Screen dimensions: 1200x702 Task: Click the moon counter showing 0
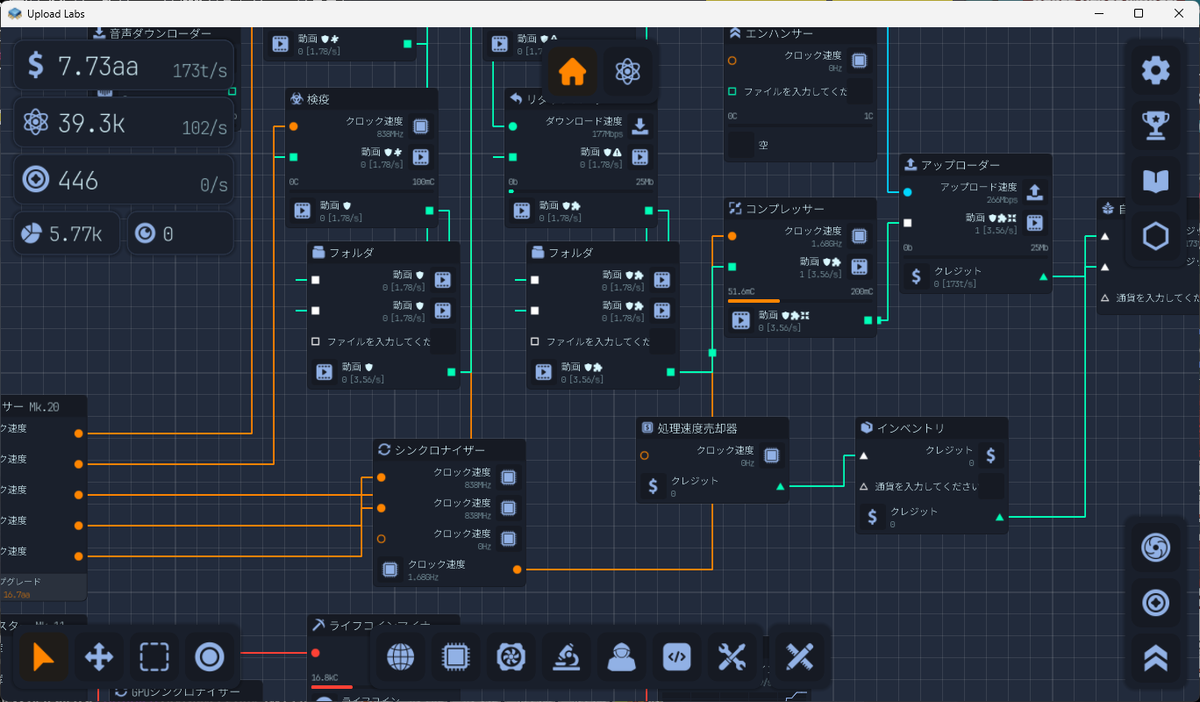click(180, 233)
